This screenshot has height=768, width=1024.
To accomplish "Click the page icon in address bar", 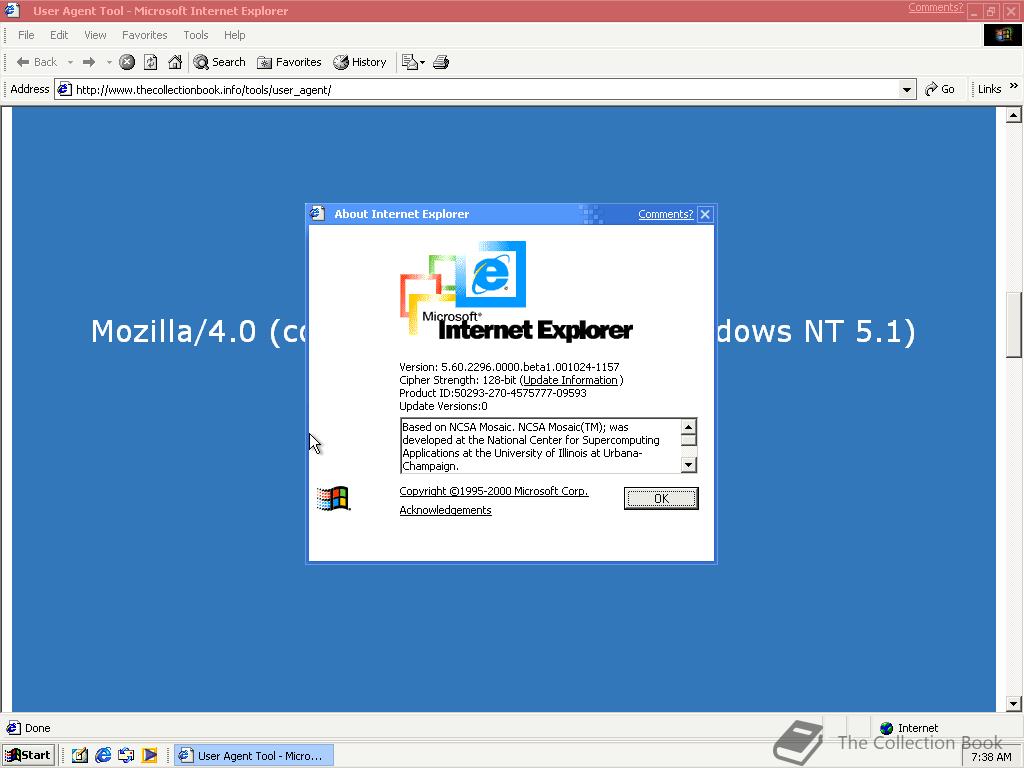I will (x=64, y=89).
